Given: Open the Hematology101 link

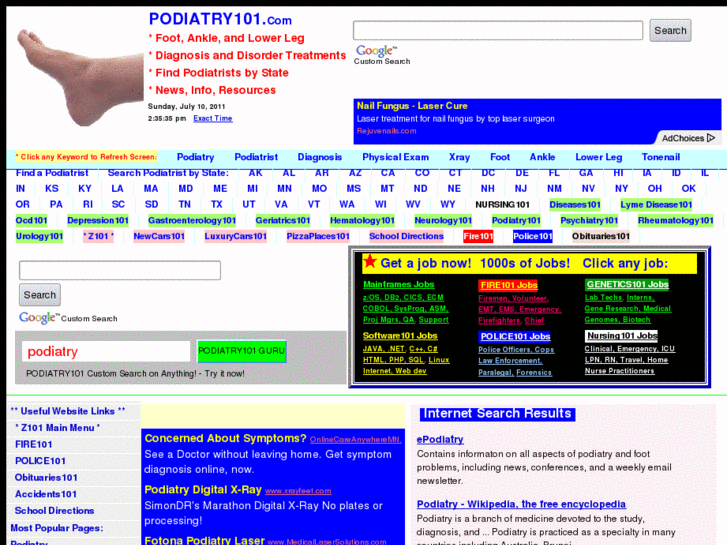Looking at the screenshot, I should tap(362, 220).
